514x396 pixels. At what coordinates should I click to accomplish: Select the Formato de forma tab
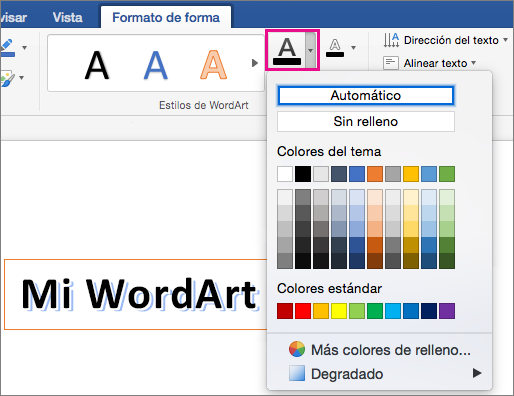166,17
